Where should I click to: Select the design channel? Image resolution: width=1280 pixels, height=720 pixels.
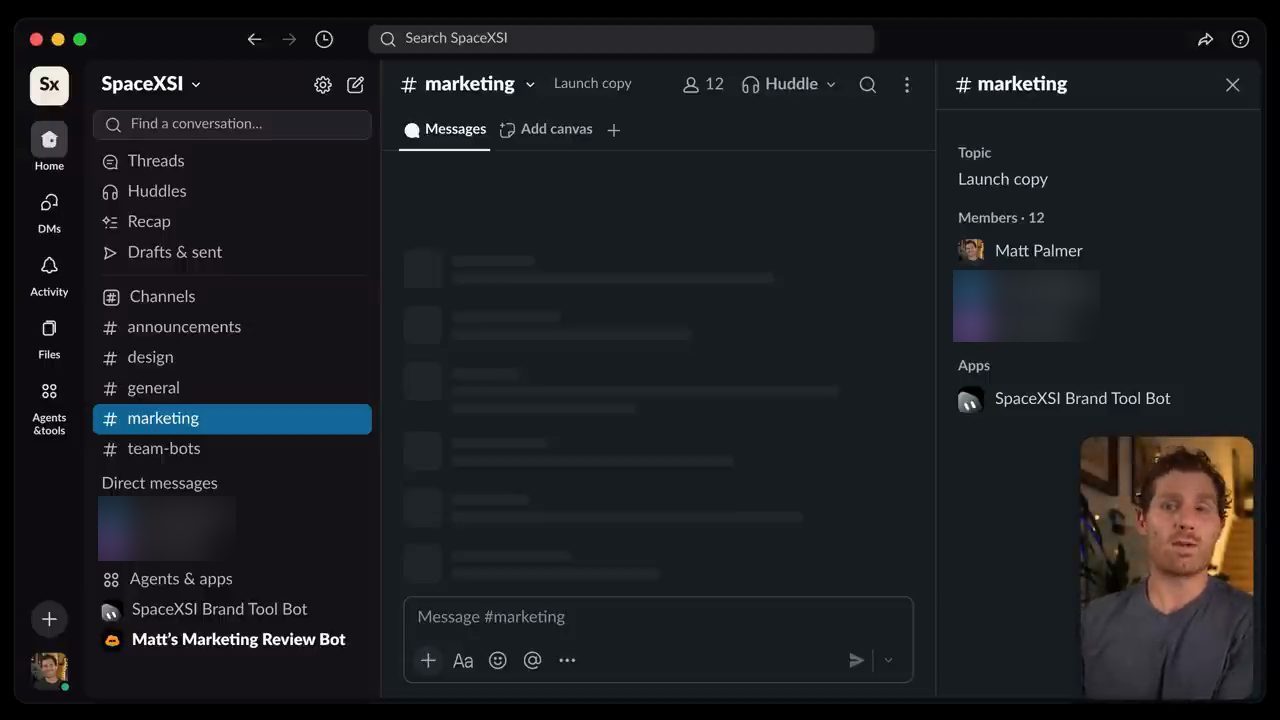click(x=232, y=357)
